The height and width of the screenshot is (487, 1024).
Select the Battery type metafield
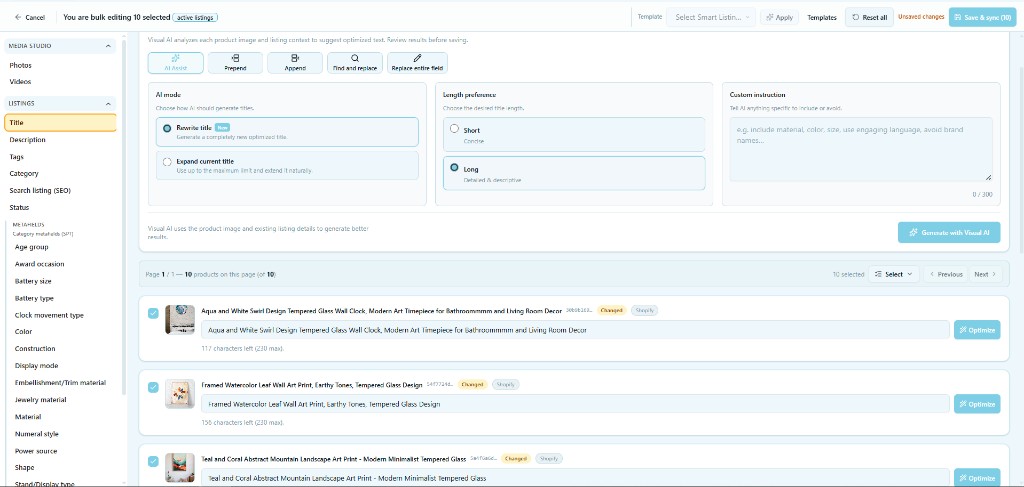[34, 298]
